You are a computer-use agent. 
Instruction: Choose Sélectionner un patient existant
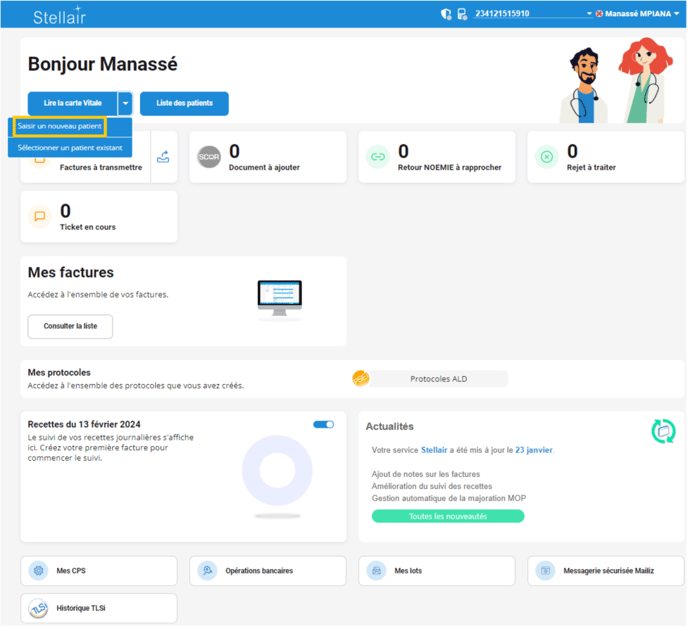pos(70,147)
